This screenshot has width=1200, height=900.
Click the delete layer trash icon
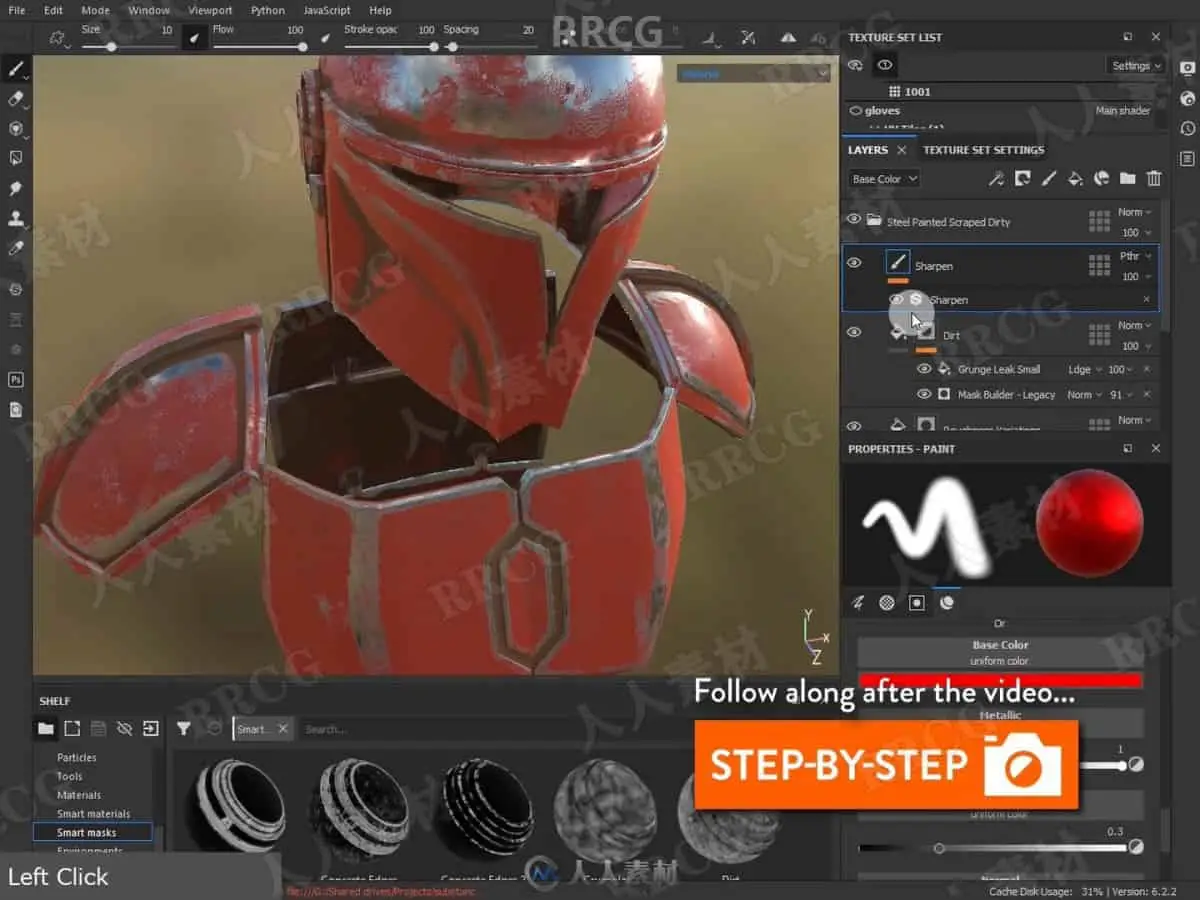(1154, 179)
